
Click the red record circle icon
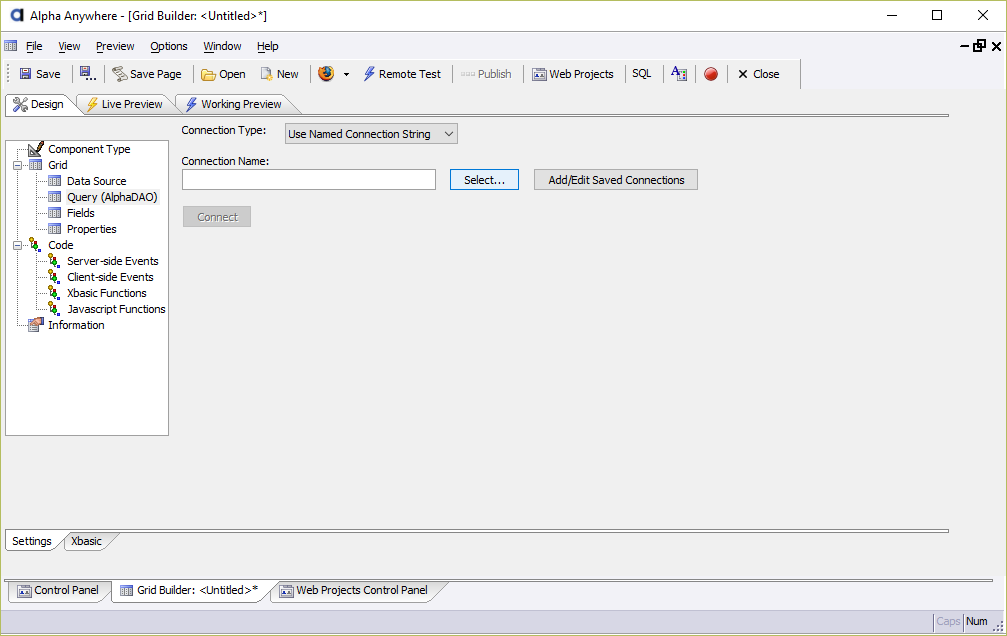click(x=711, y=74)
